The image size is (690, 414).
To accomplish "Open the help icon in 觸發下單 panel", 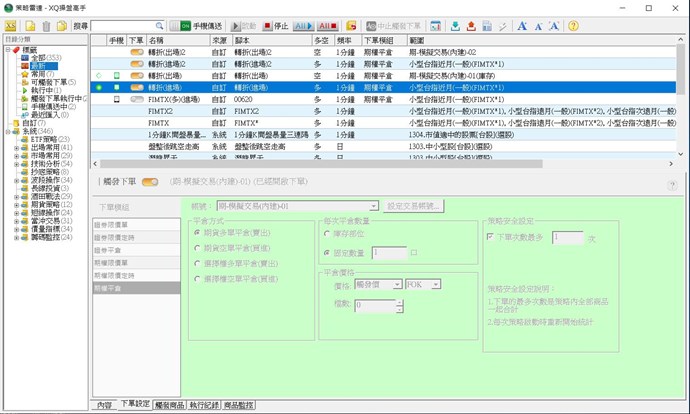I will tap(672, 185).
